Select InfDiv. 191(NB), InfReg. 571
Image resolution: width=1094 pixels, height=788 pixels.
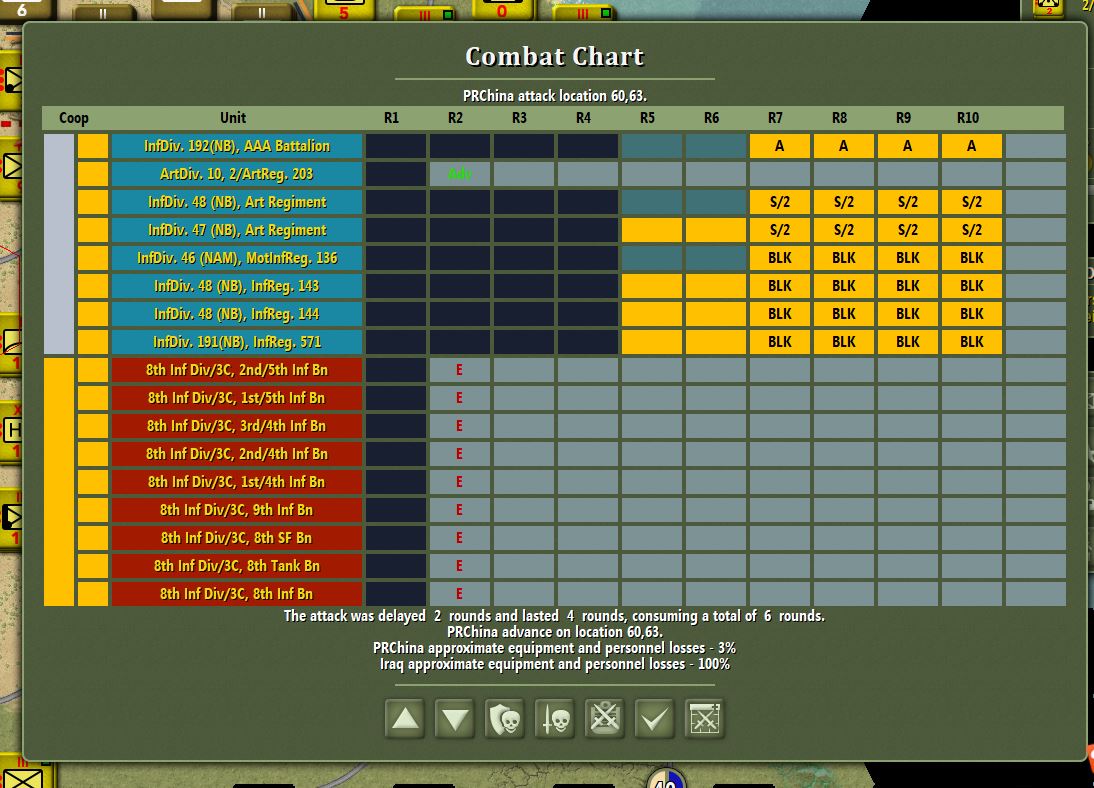click(x=237, y=341)
